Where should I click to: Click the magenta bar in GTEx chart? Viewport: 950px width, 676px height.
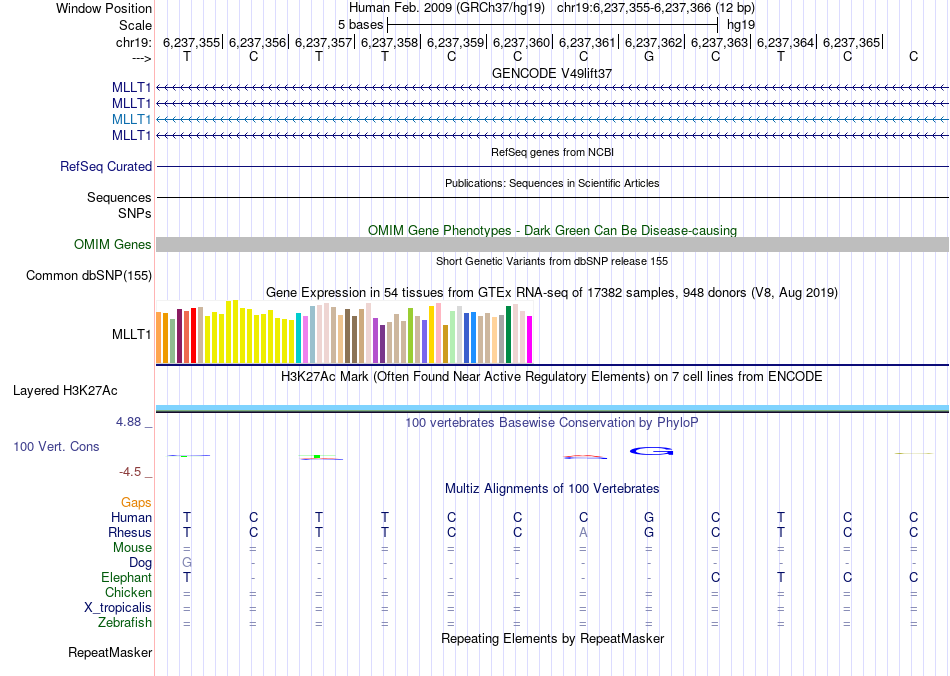tap(530, 339)
